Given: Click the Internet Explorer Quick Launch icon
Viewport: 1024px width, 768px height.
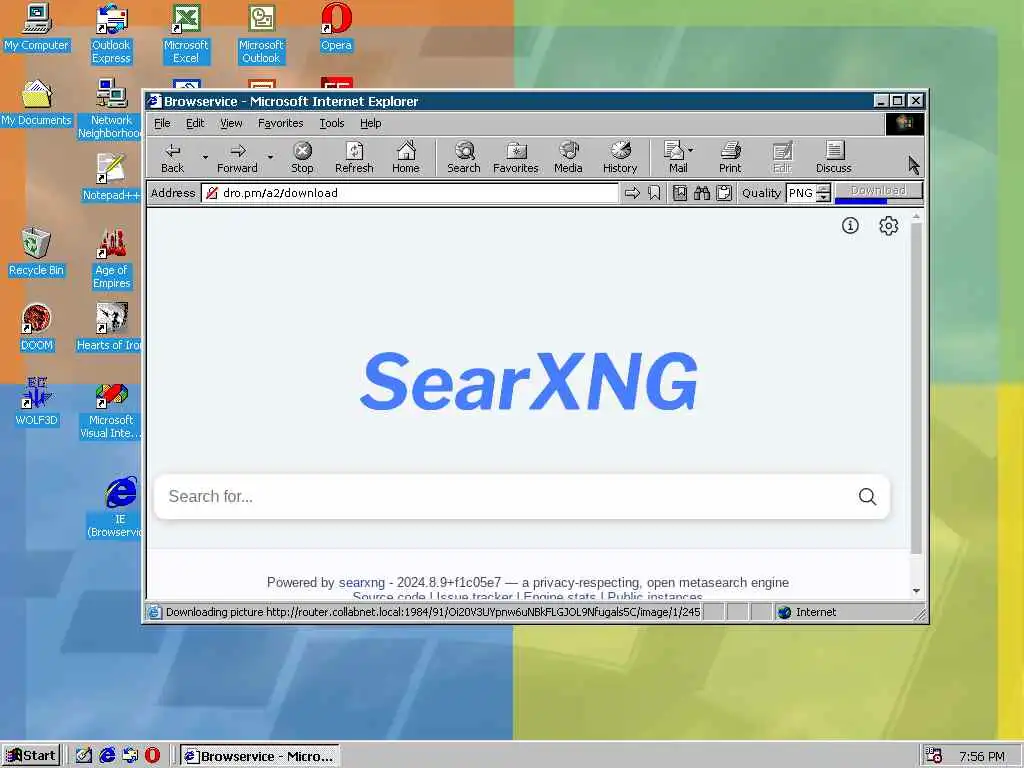Looking at the screenshot, I should point(107,755).
